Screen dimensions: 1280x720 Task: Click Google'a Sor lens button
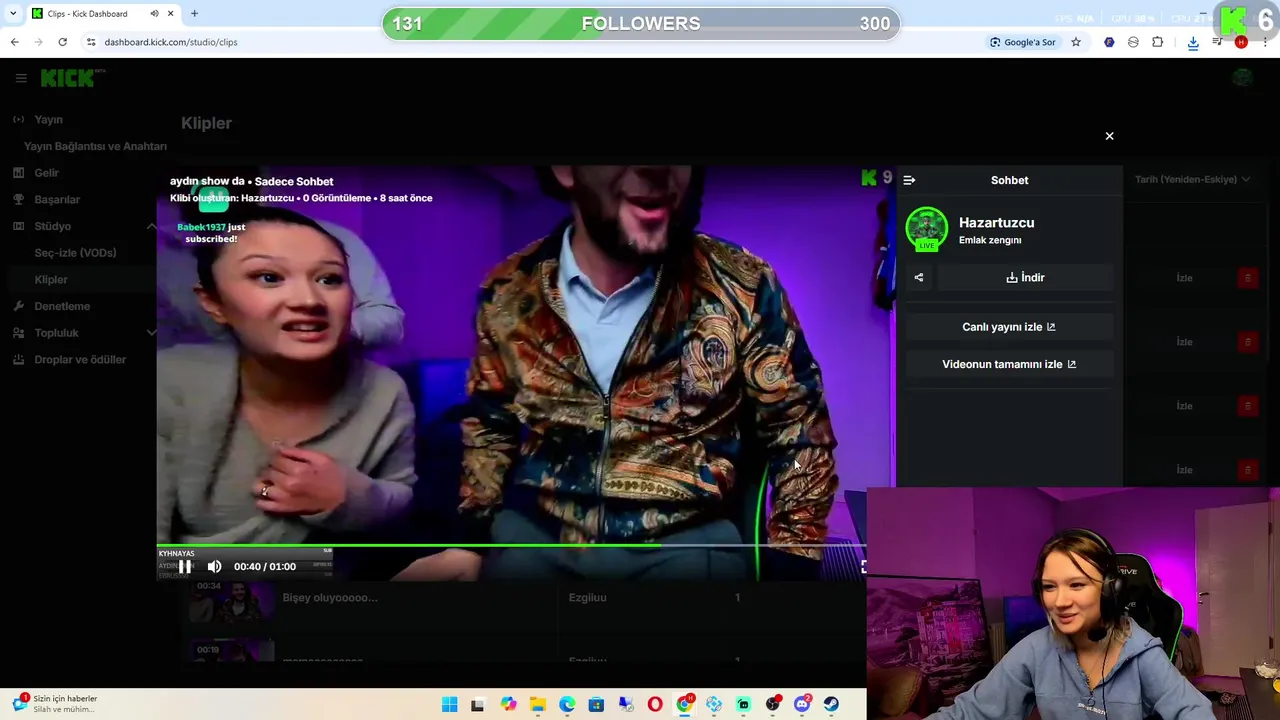tap(1023, 42)
